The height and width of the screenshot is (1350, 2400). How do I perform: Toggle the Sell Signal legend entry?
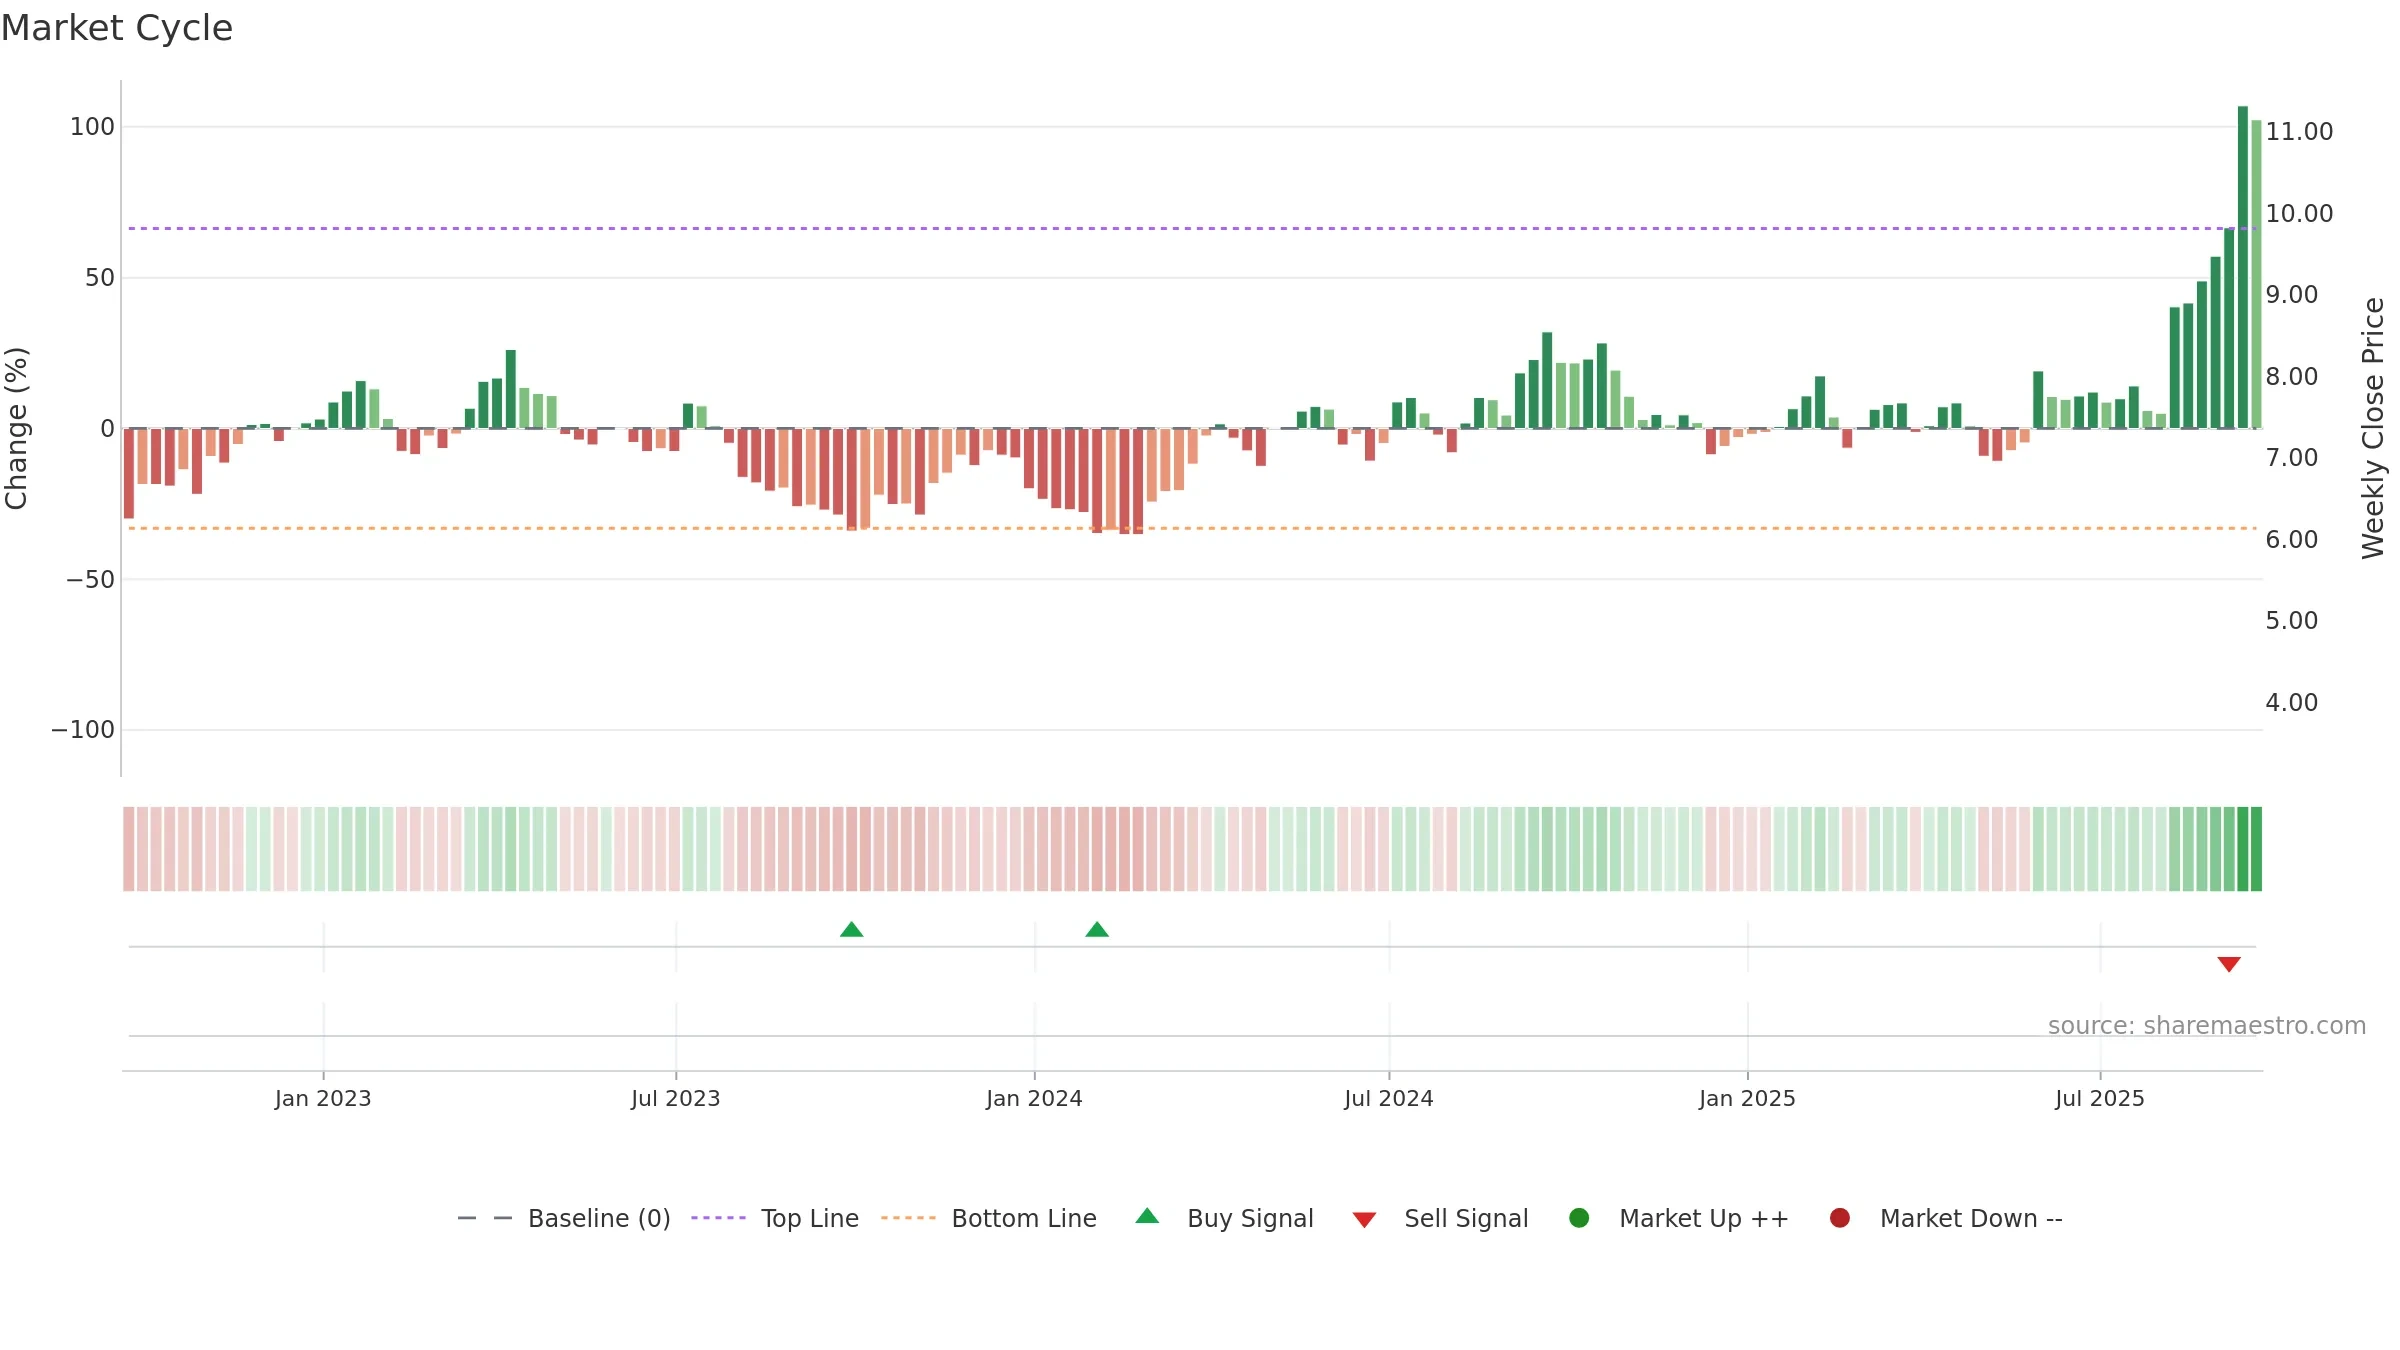(x=1440, y=1218)
